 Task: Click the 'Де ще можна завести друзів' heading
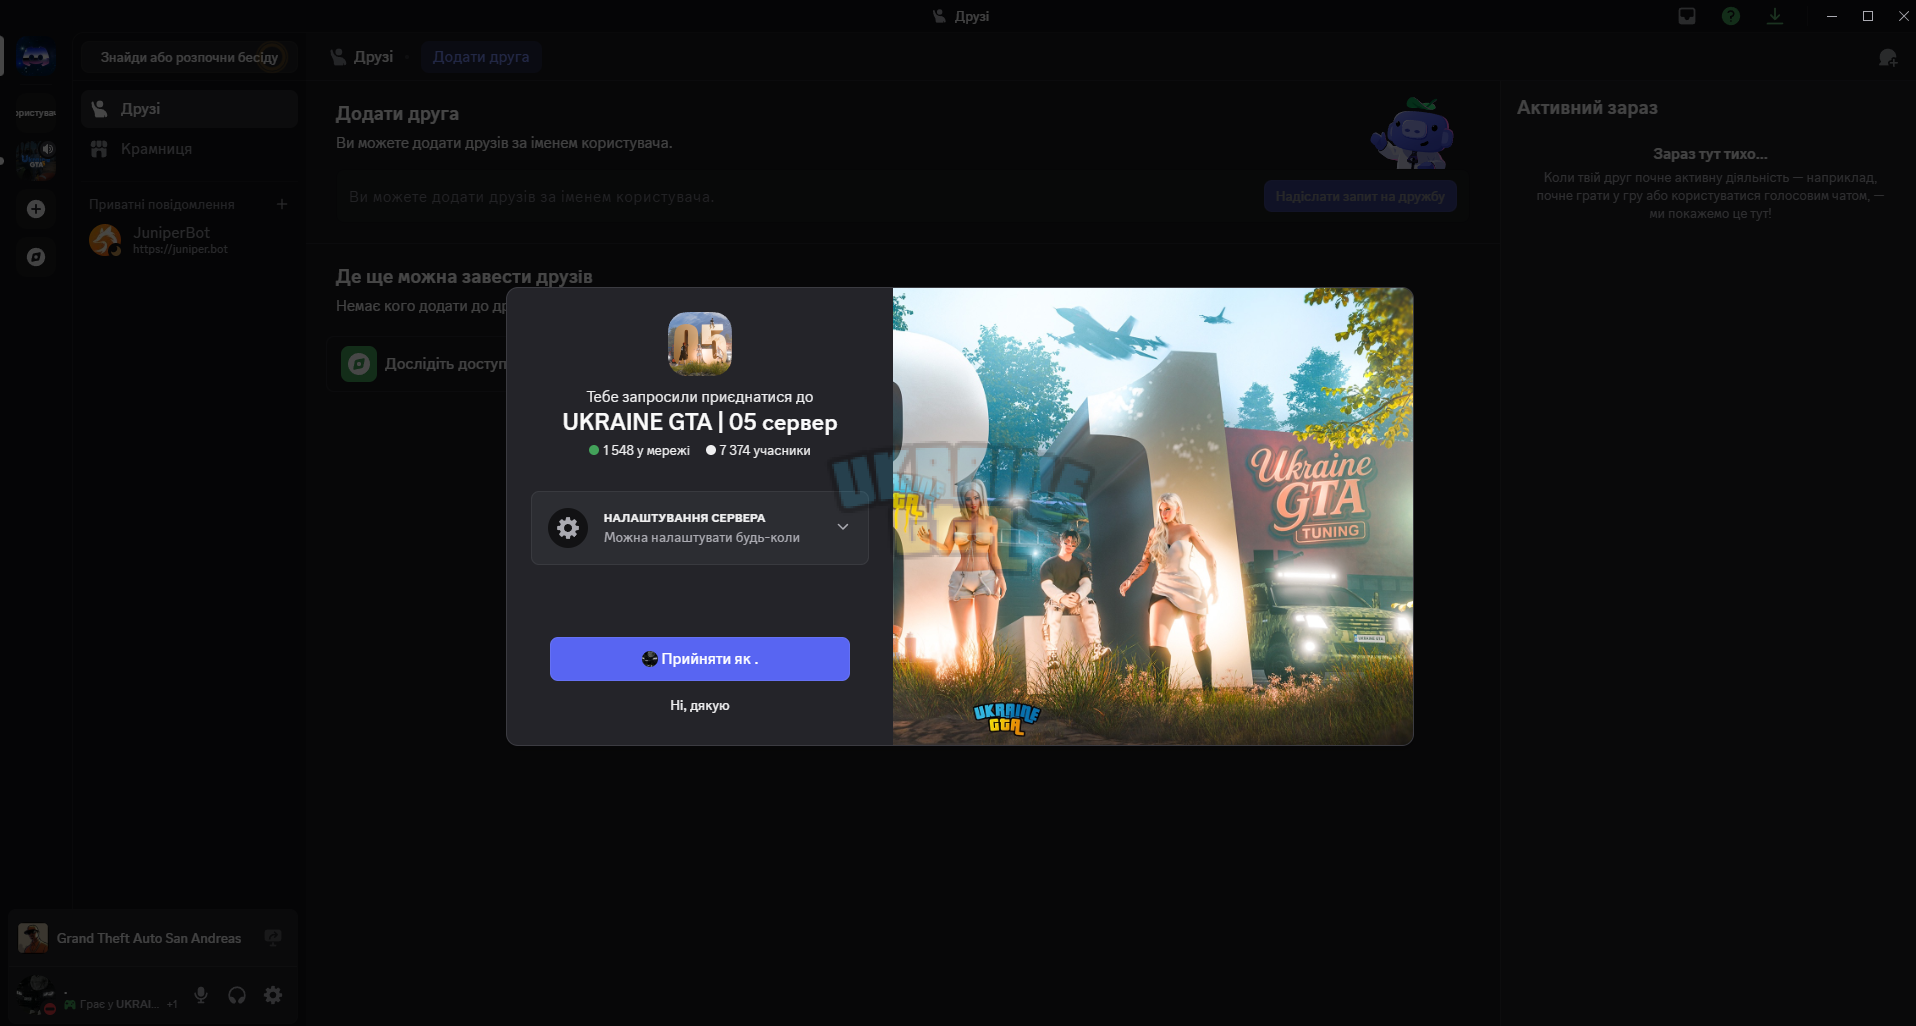tap(464, 277)
